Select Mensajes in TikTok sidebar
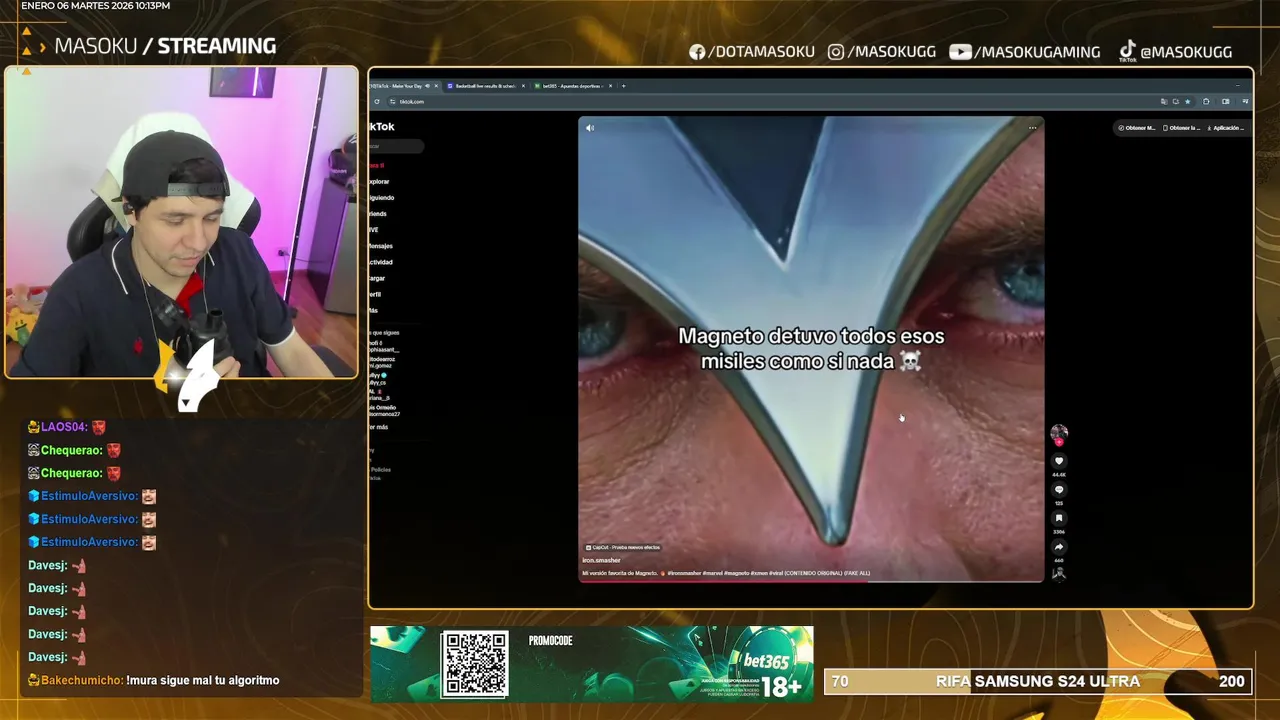1280x720 pixels. [x=381, y=246]
